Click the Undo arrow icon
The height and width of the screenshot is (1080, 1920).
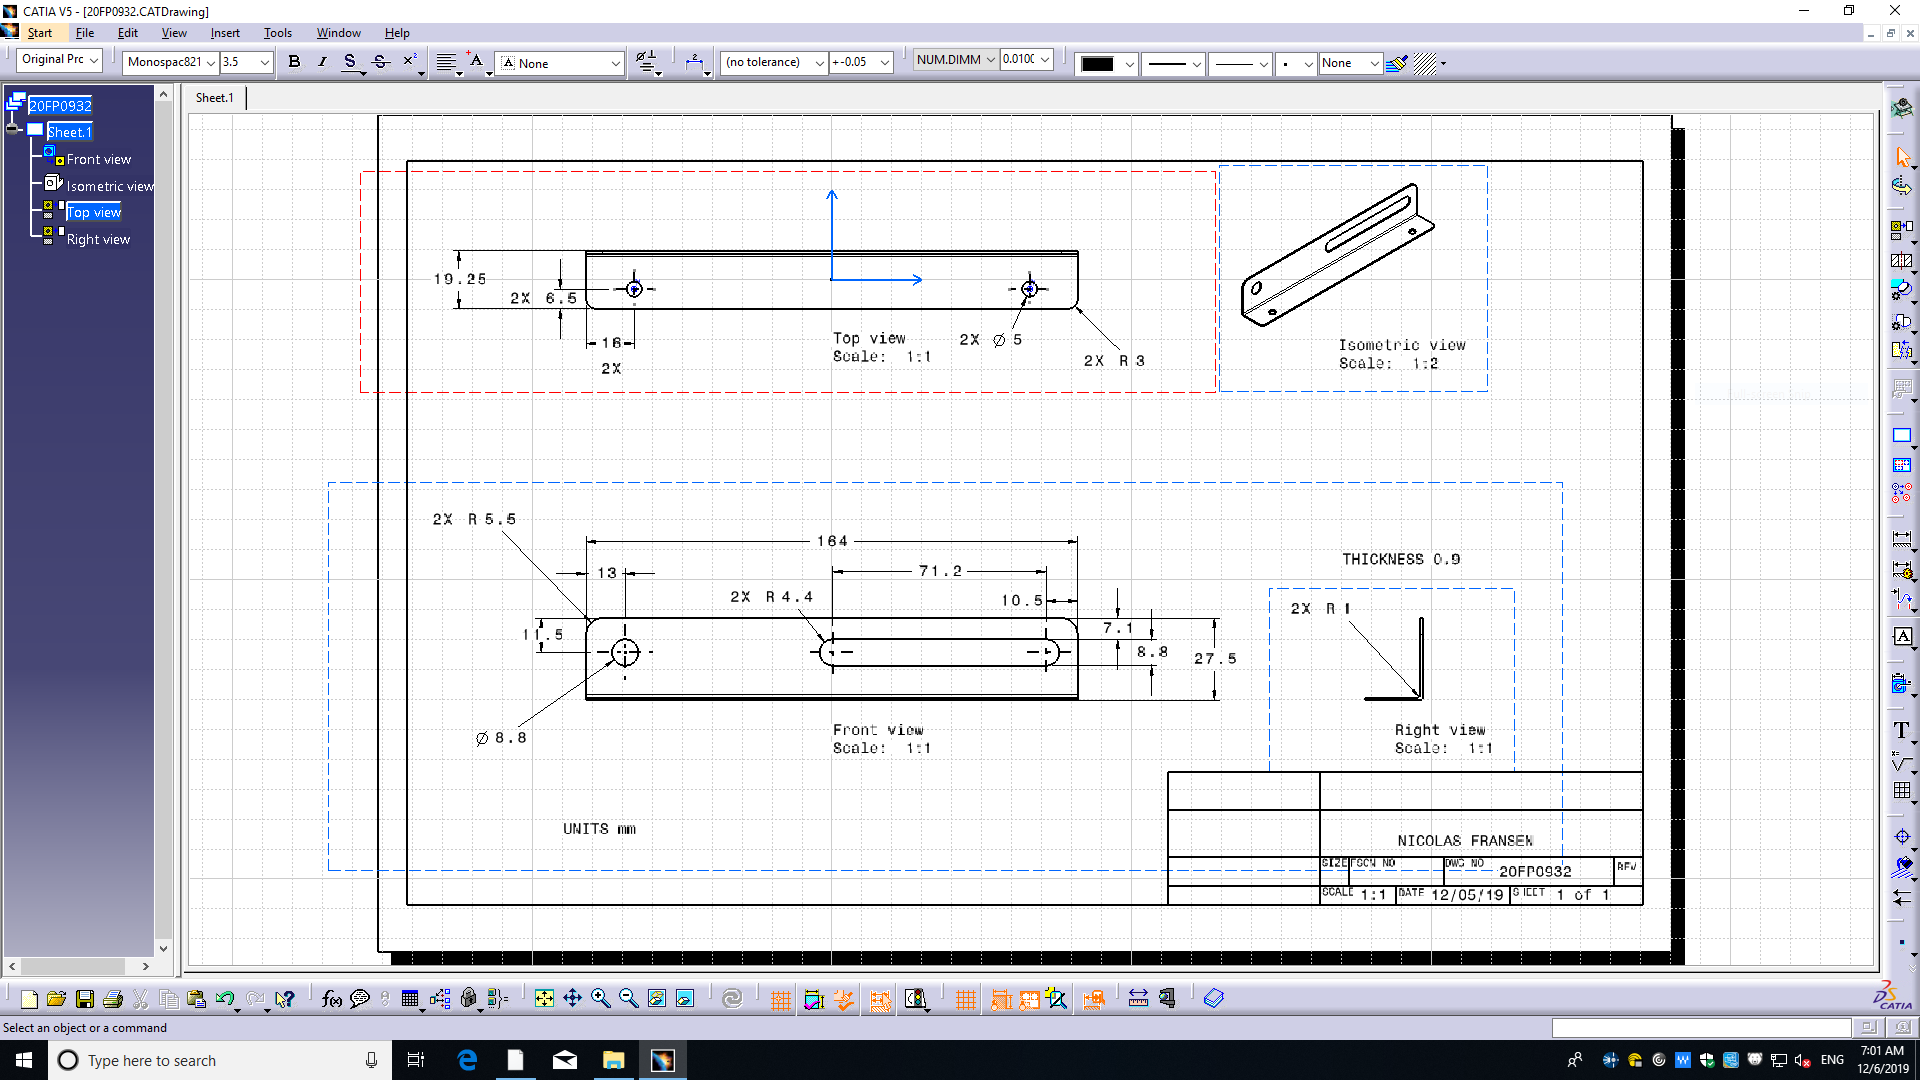225,999
